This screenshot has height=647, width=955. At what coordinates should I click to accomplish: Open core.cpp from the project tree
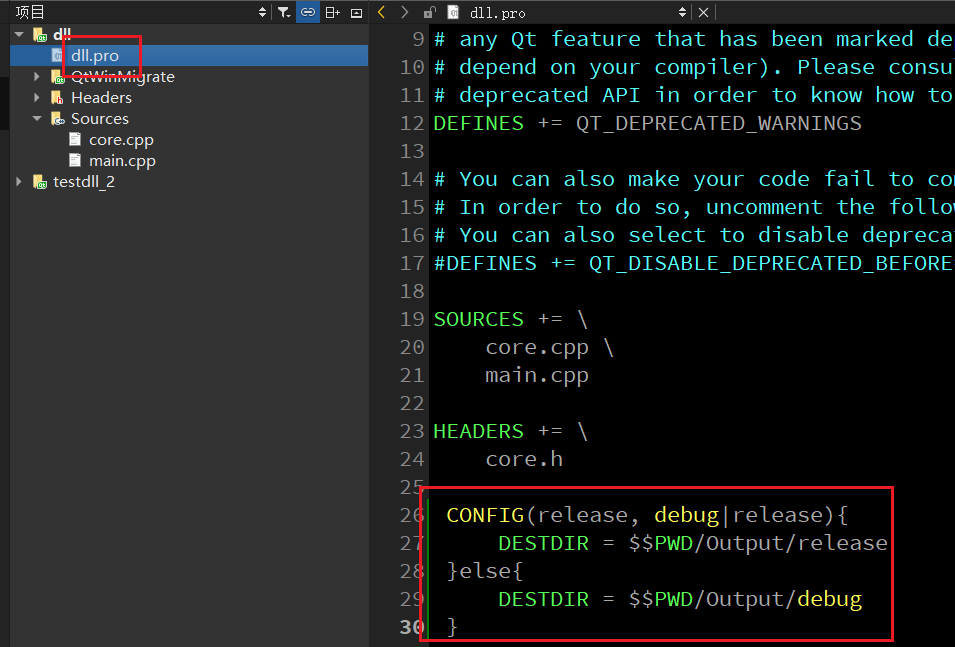[121, 140]
